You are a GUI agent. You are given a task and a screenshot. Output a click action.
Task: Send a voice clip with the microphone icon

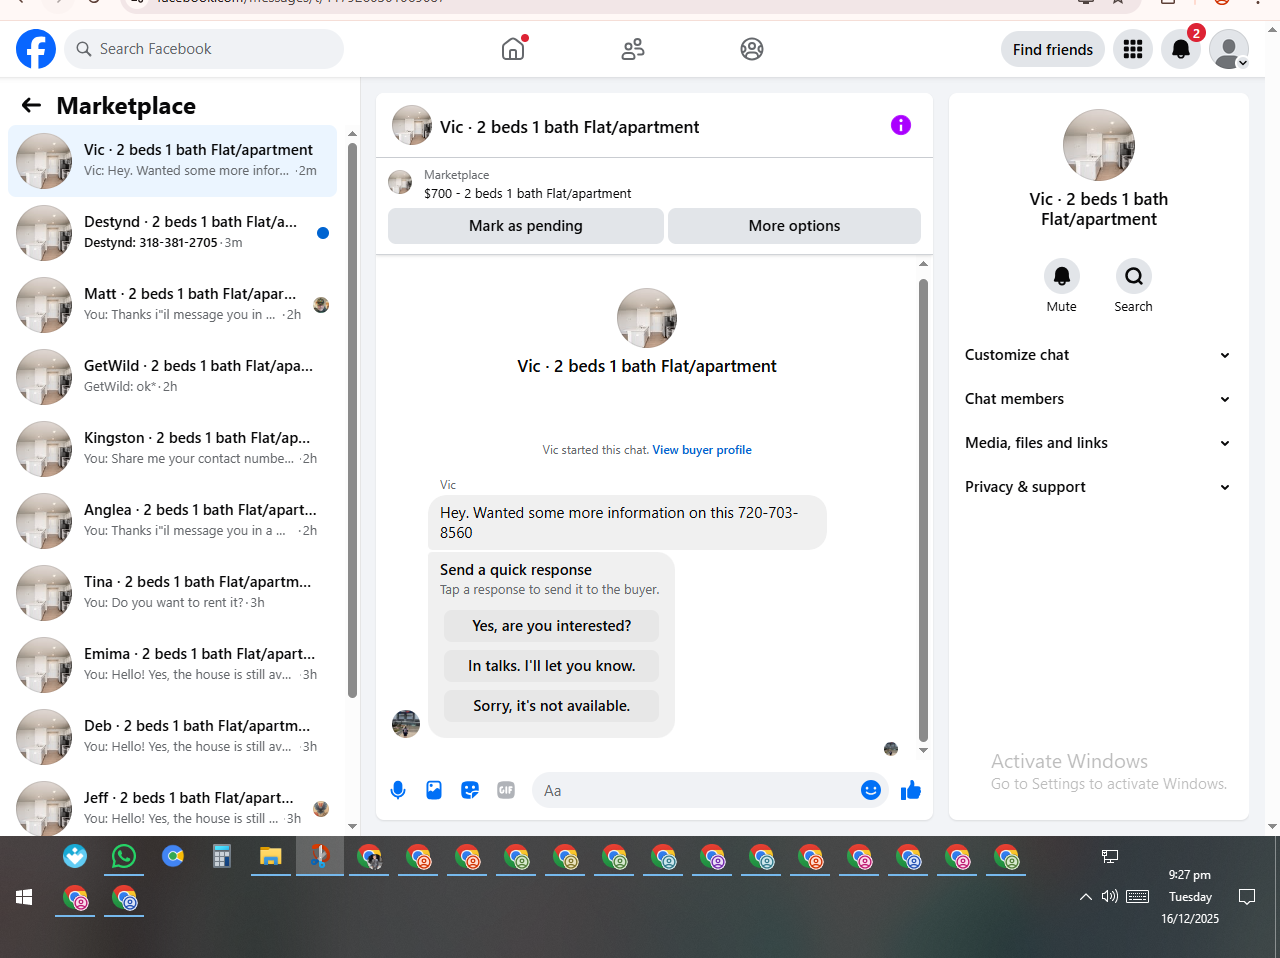pos(398,790)
